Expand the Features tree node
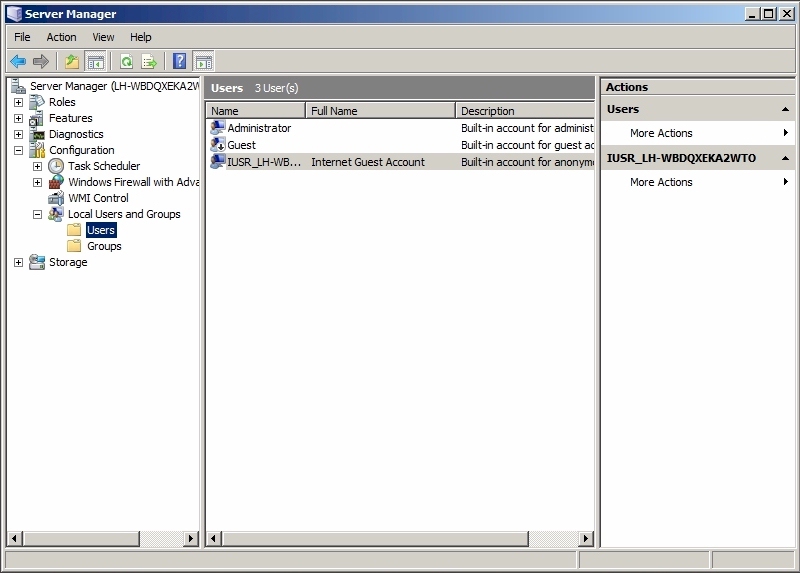Screen dimensions: 800x573 click(18, 118)
